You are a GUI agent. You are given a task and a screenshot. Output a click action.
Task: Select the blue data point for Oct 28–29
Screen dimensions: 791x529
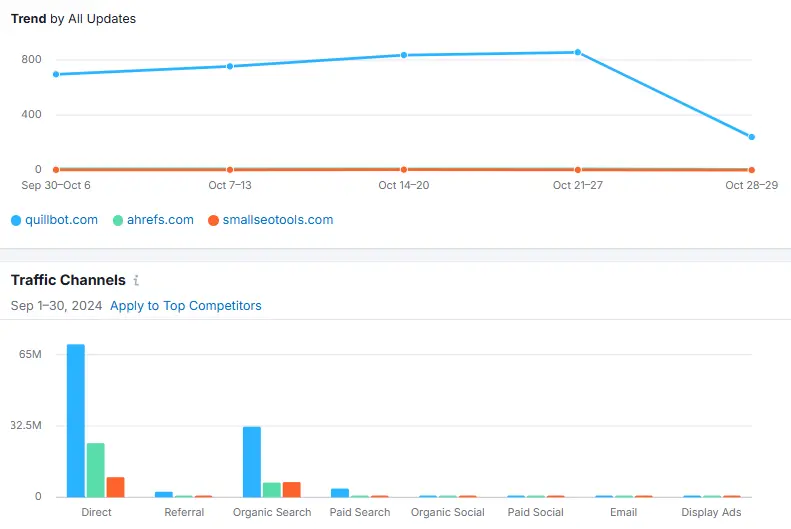(x=751, y=137)
